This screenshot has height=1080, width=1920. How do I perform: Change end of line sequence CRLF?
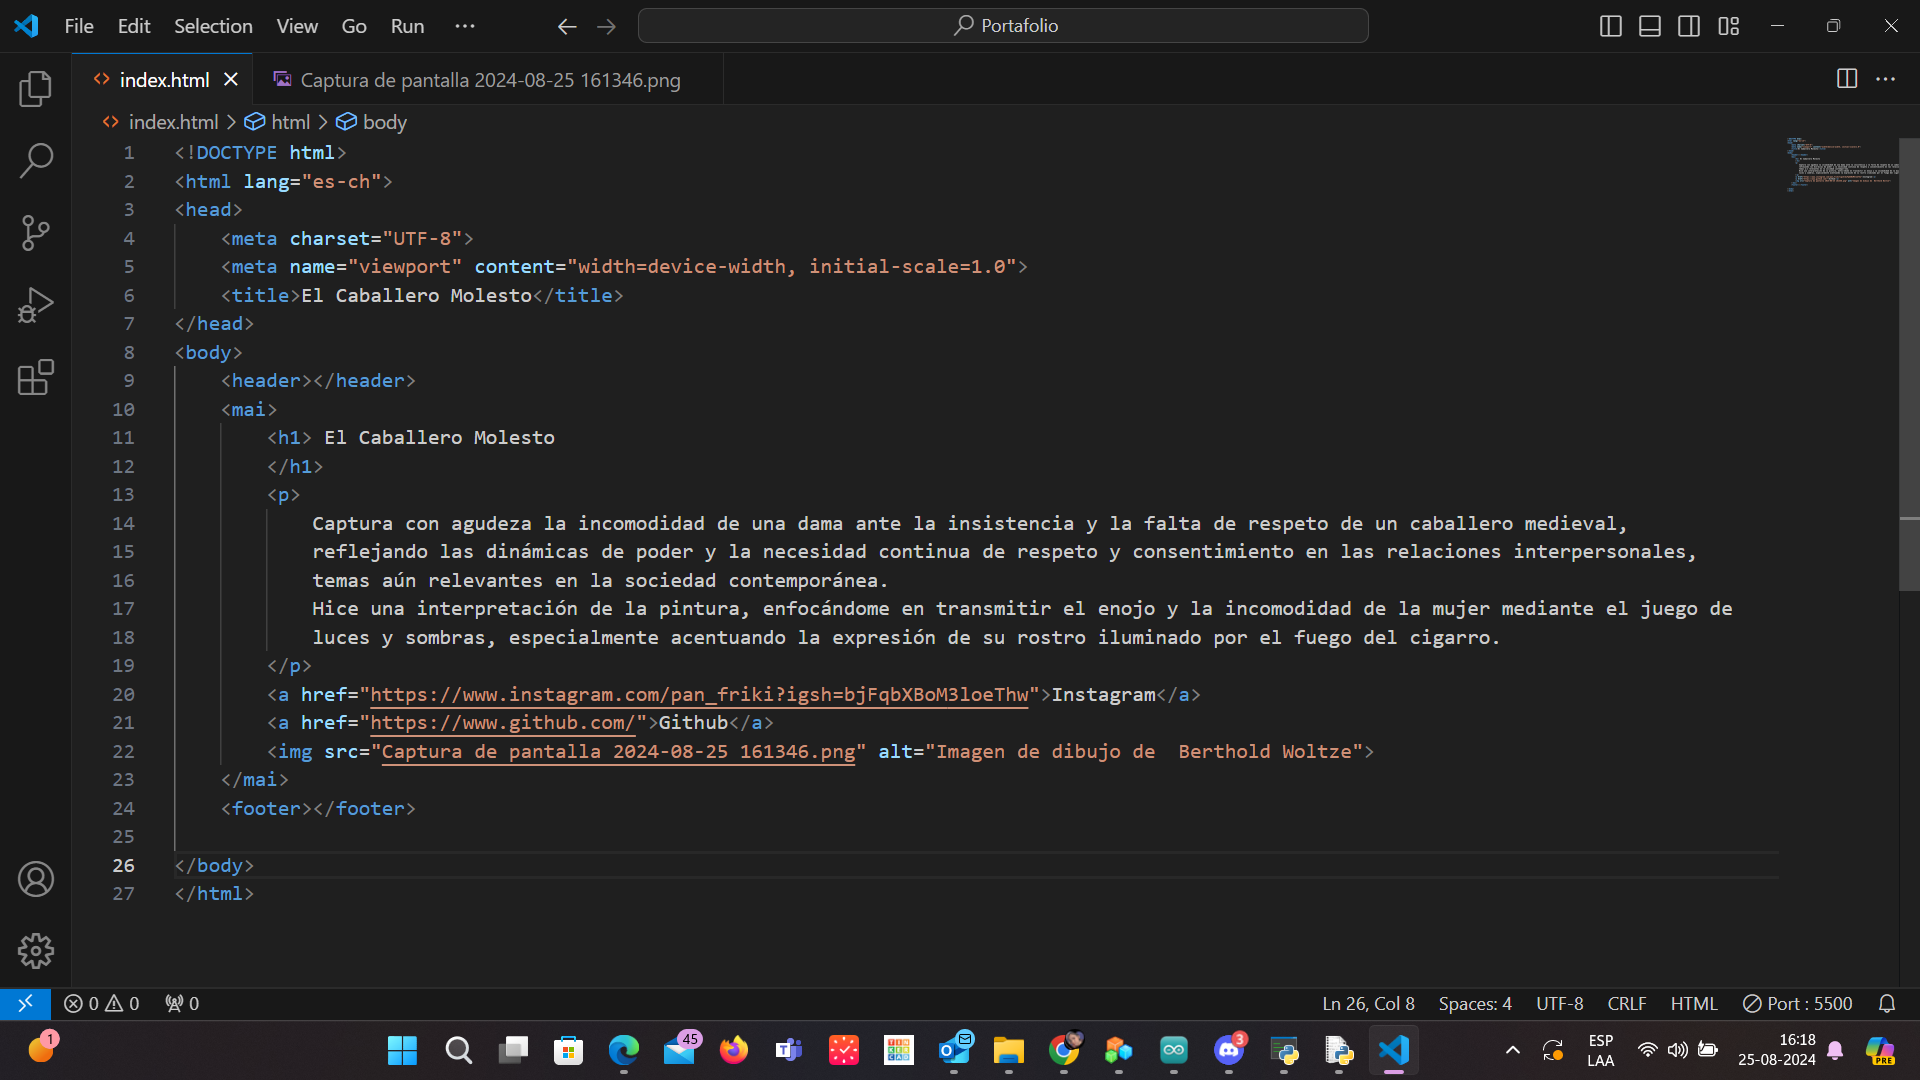click(x=1627, y=1003)
